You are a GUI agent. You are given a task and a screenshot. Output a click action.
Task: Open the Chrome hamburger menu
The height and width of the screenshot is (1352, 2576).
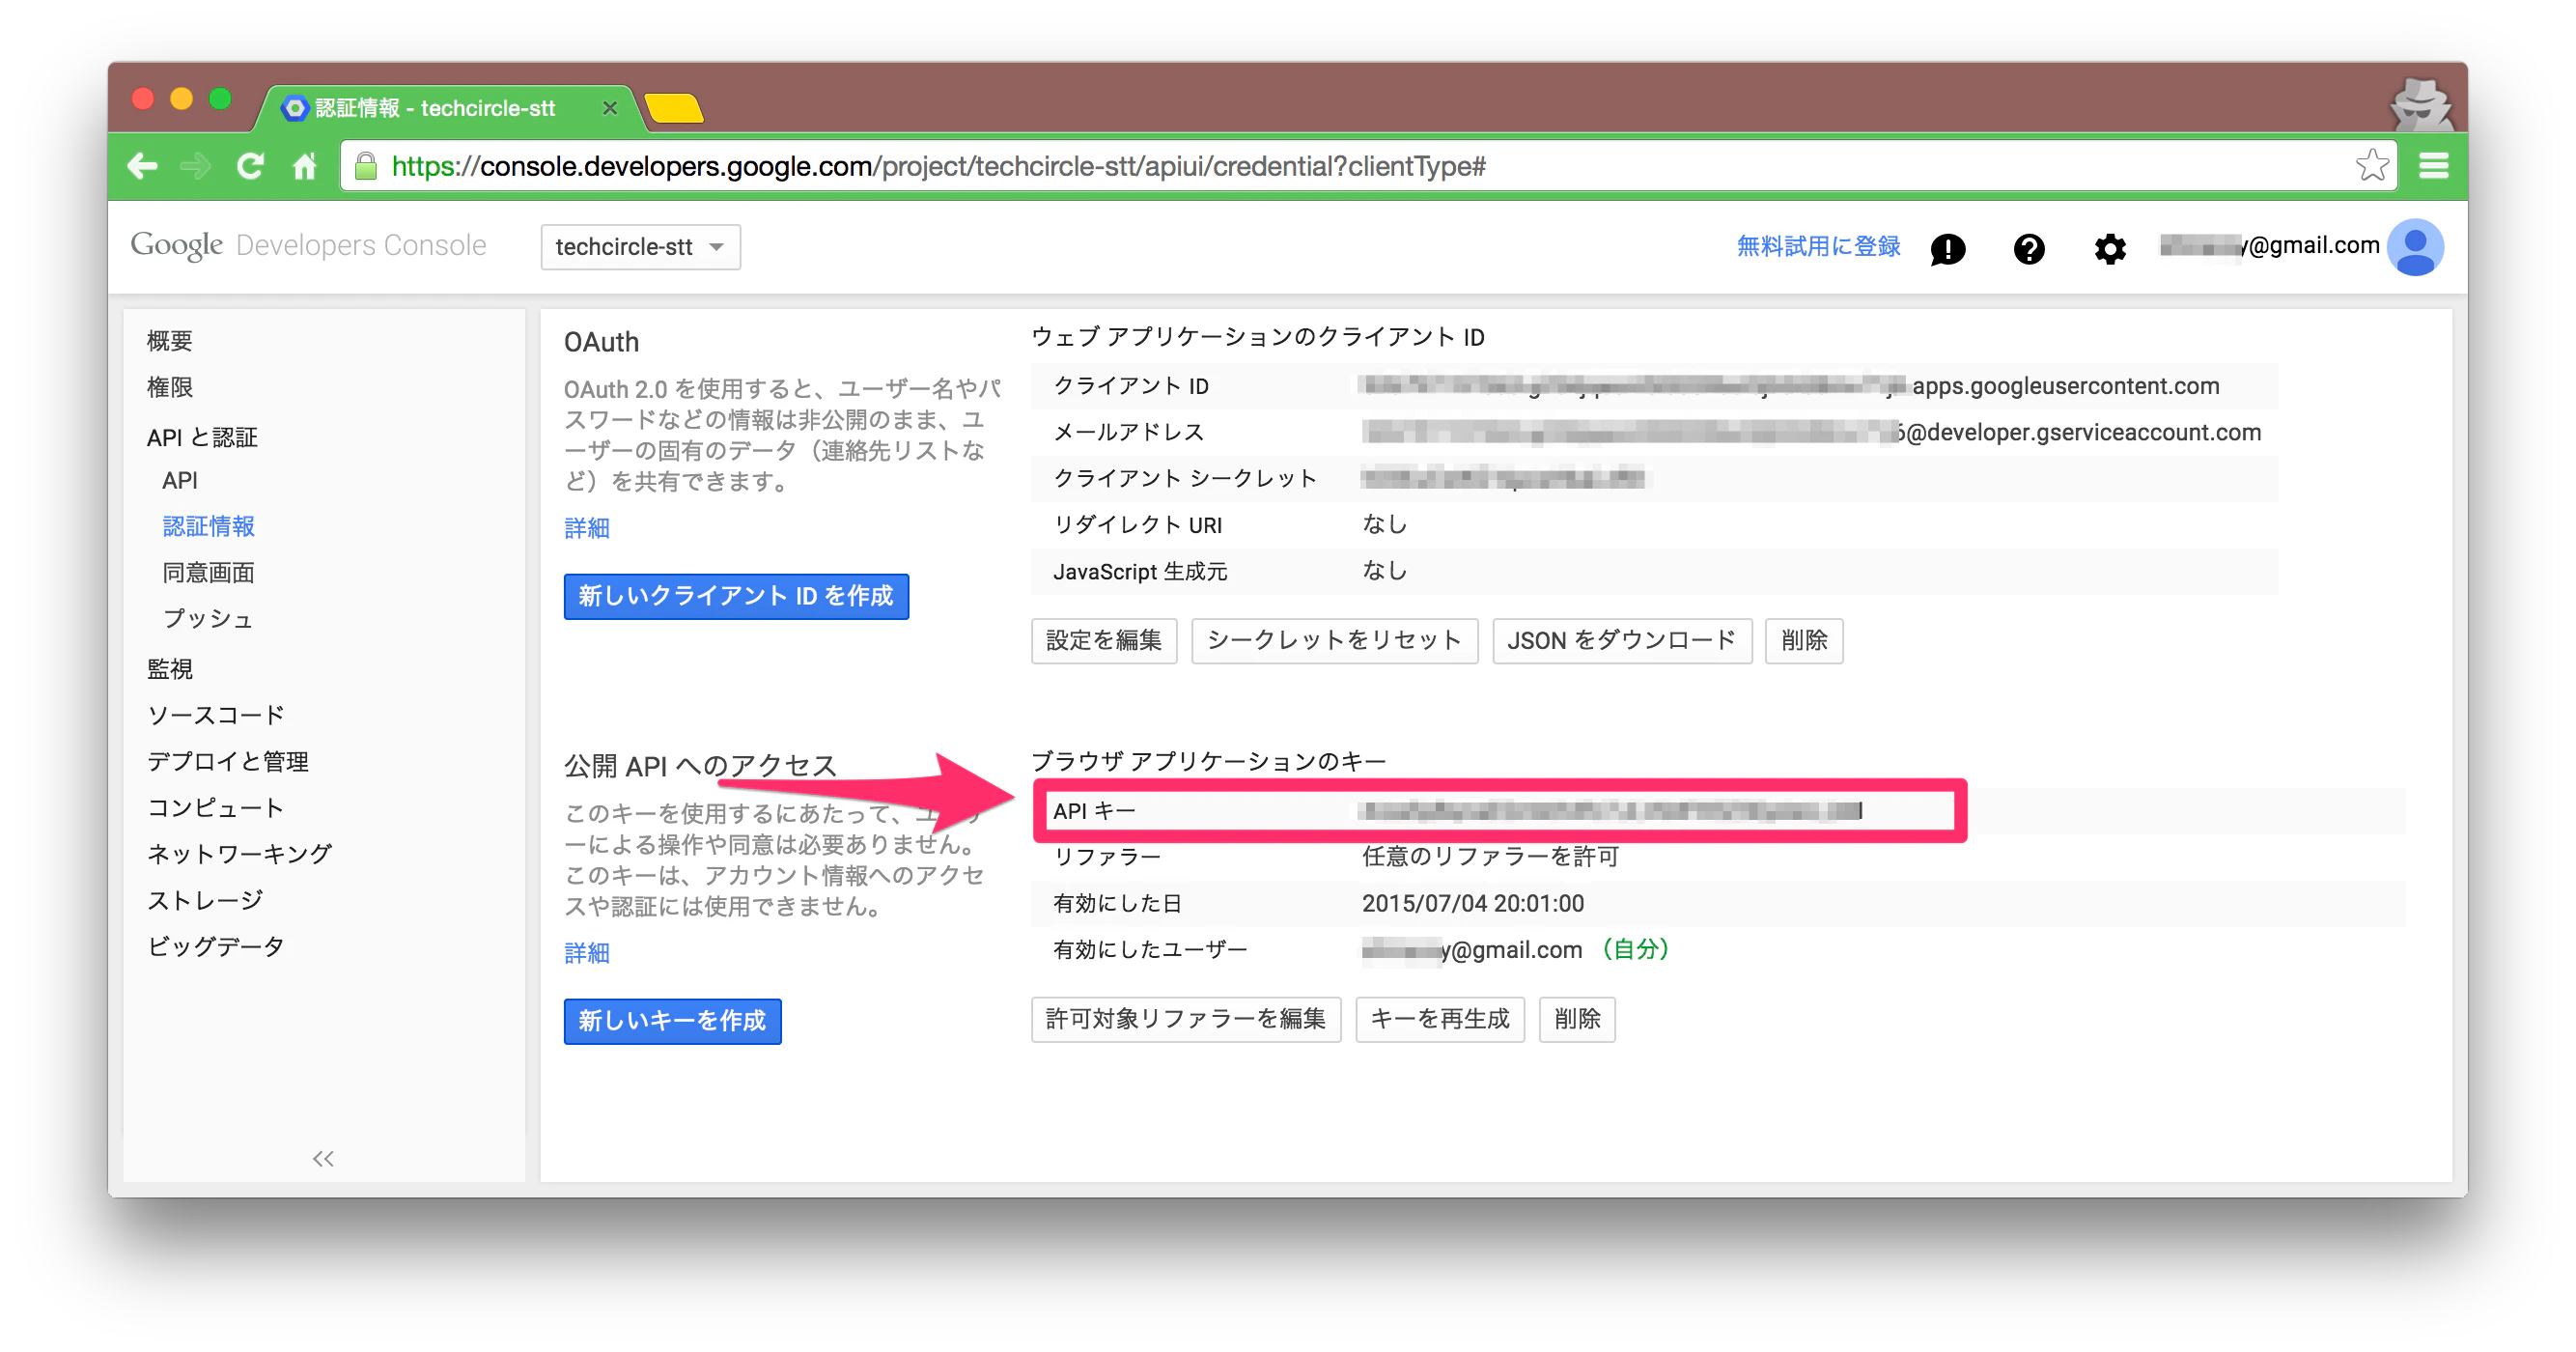[x=2433, y=166]
